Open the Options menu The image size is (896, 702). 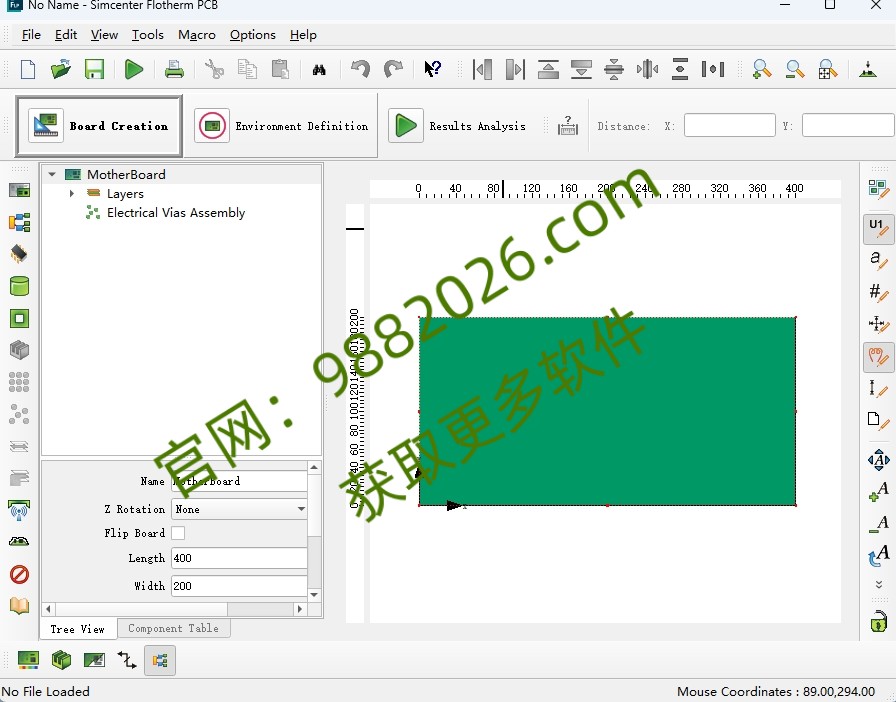coord(253,35)
